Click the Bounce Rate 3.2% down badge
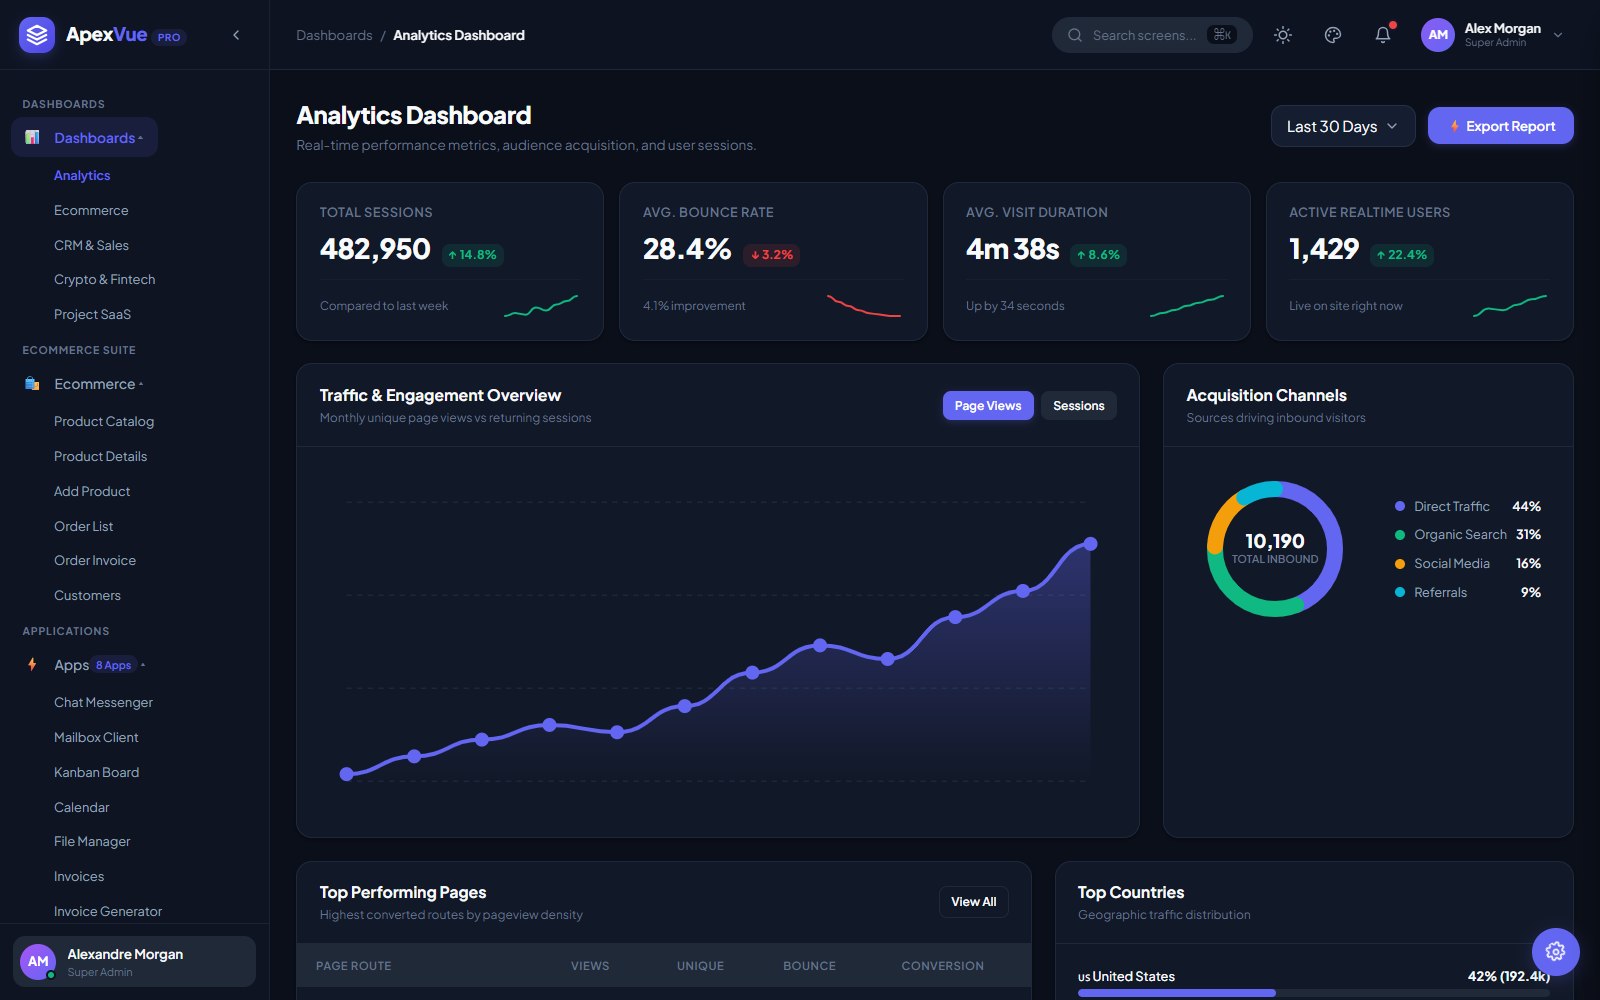Viewport: 1600px width, 1000px height. (x=773, y=255)
